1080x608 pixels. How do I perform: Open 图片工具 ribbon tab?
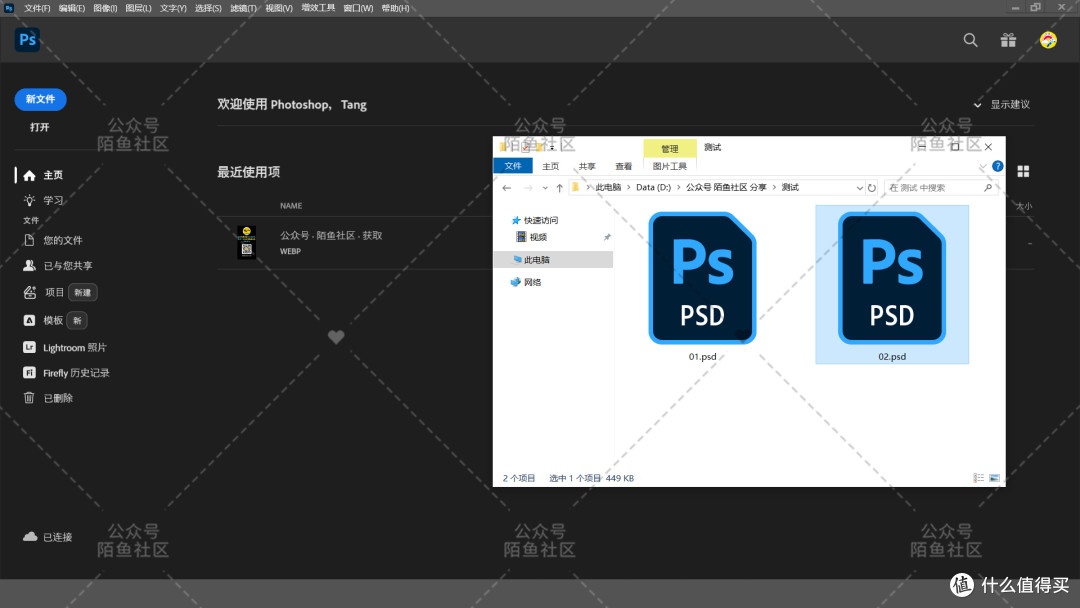669,167
